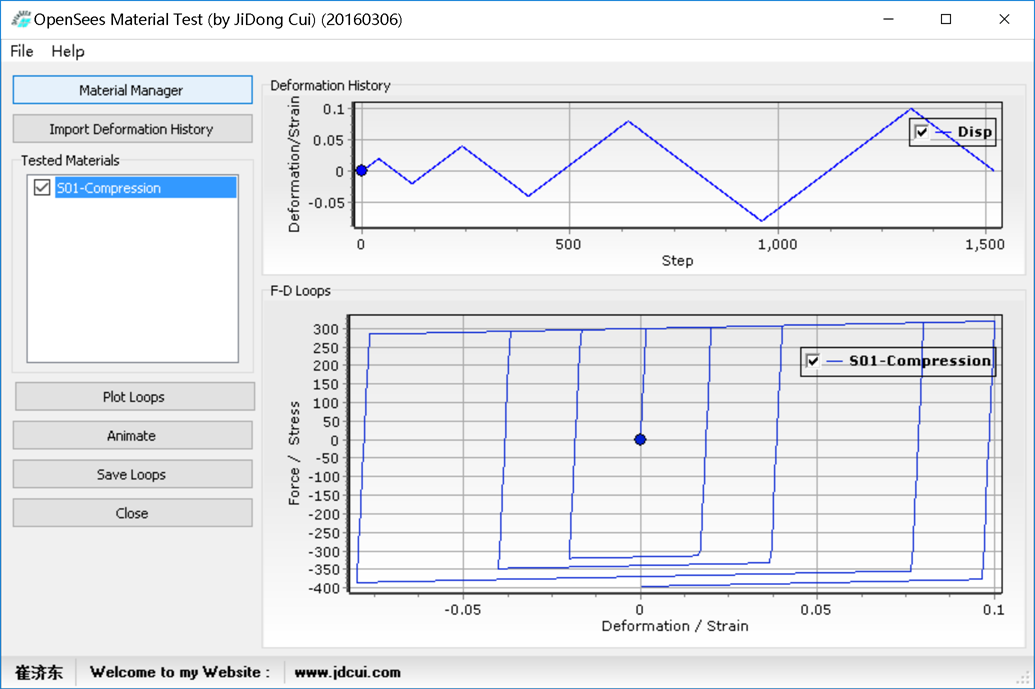Open the Help menu
The width and height of the screenshot is (1035, 689).
click(x=68, y=51)
